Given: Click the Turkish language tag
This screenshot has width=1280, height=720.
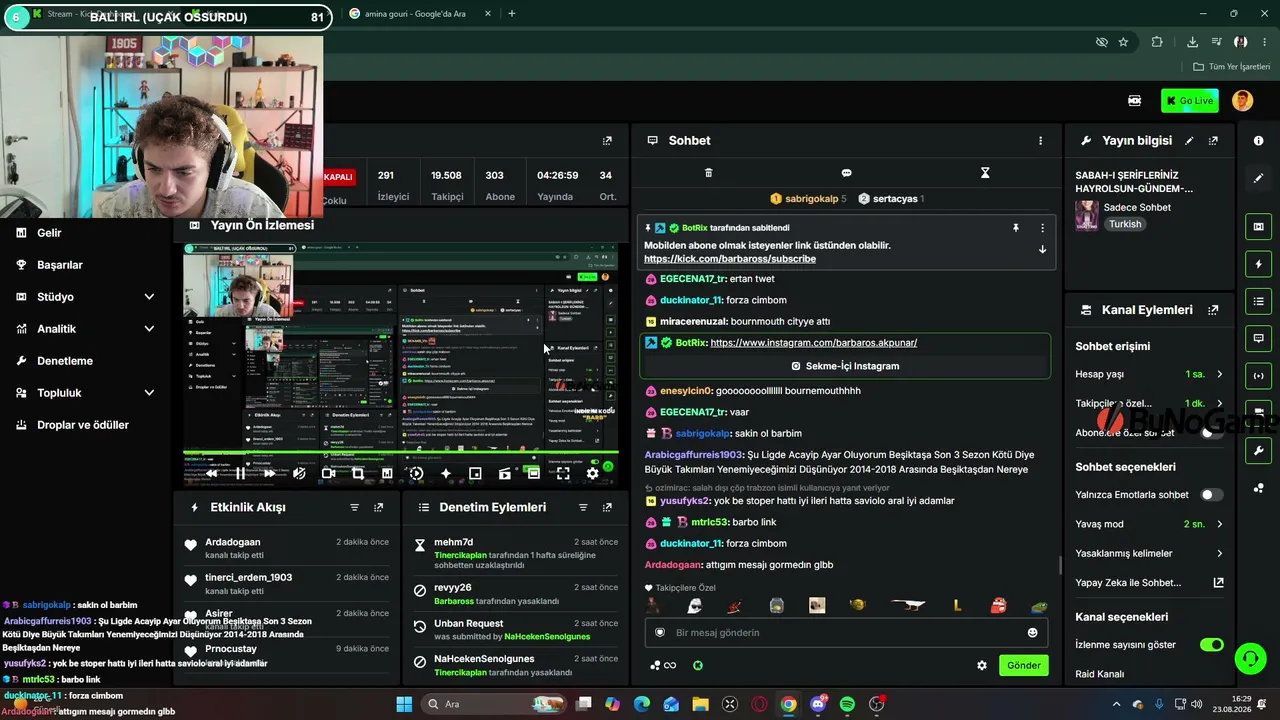Looking at the screenshot, I should click(x=1125, y=225).
